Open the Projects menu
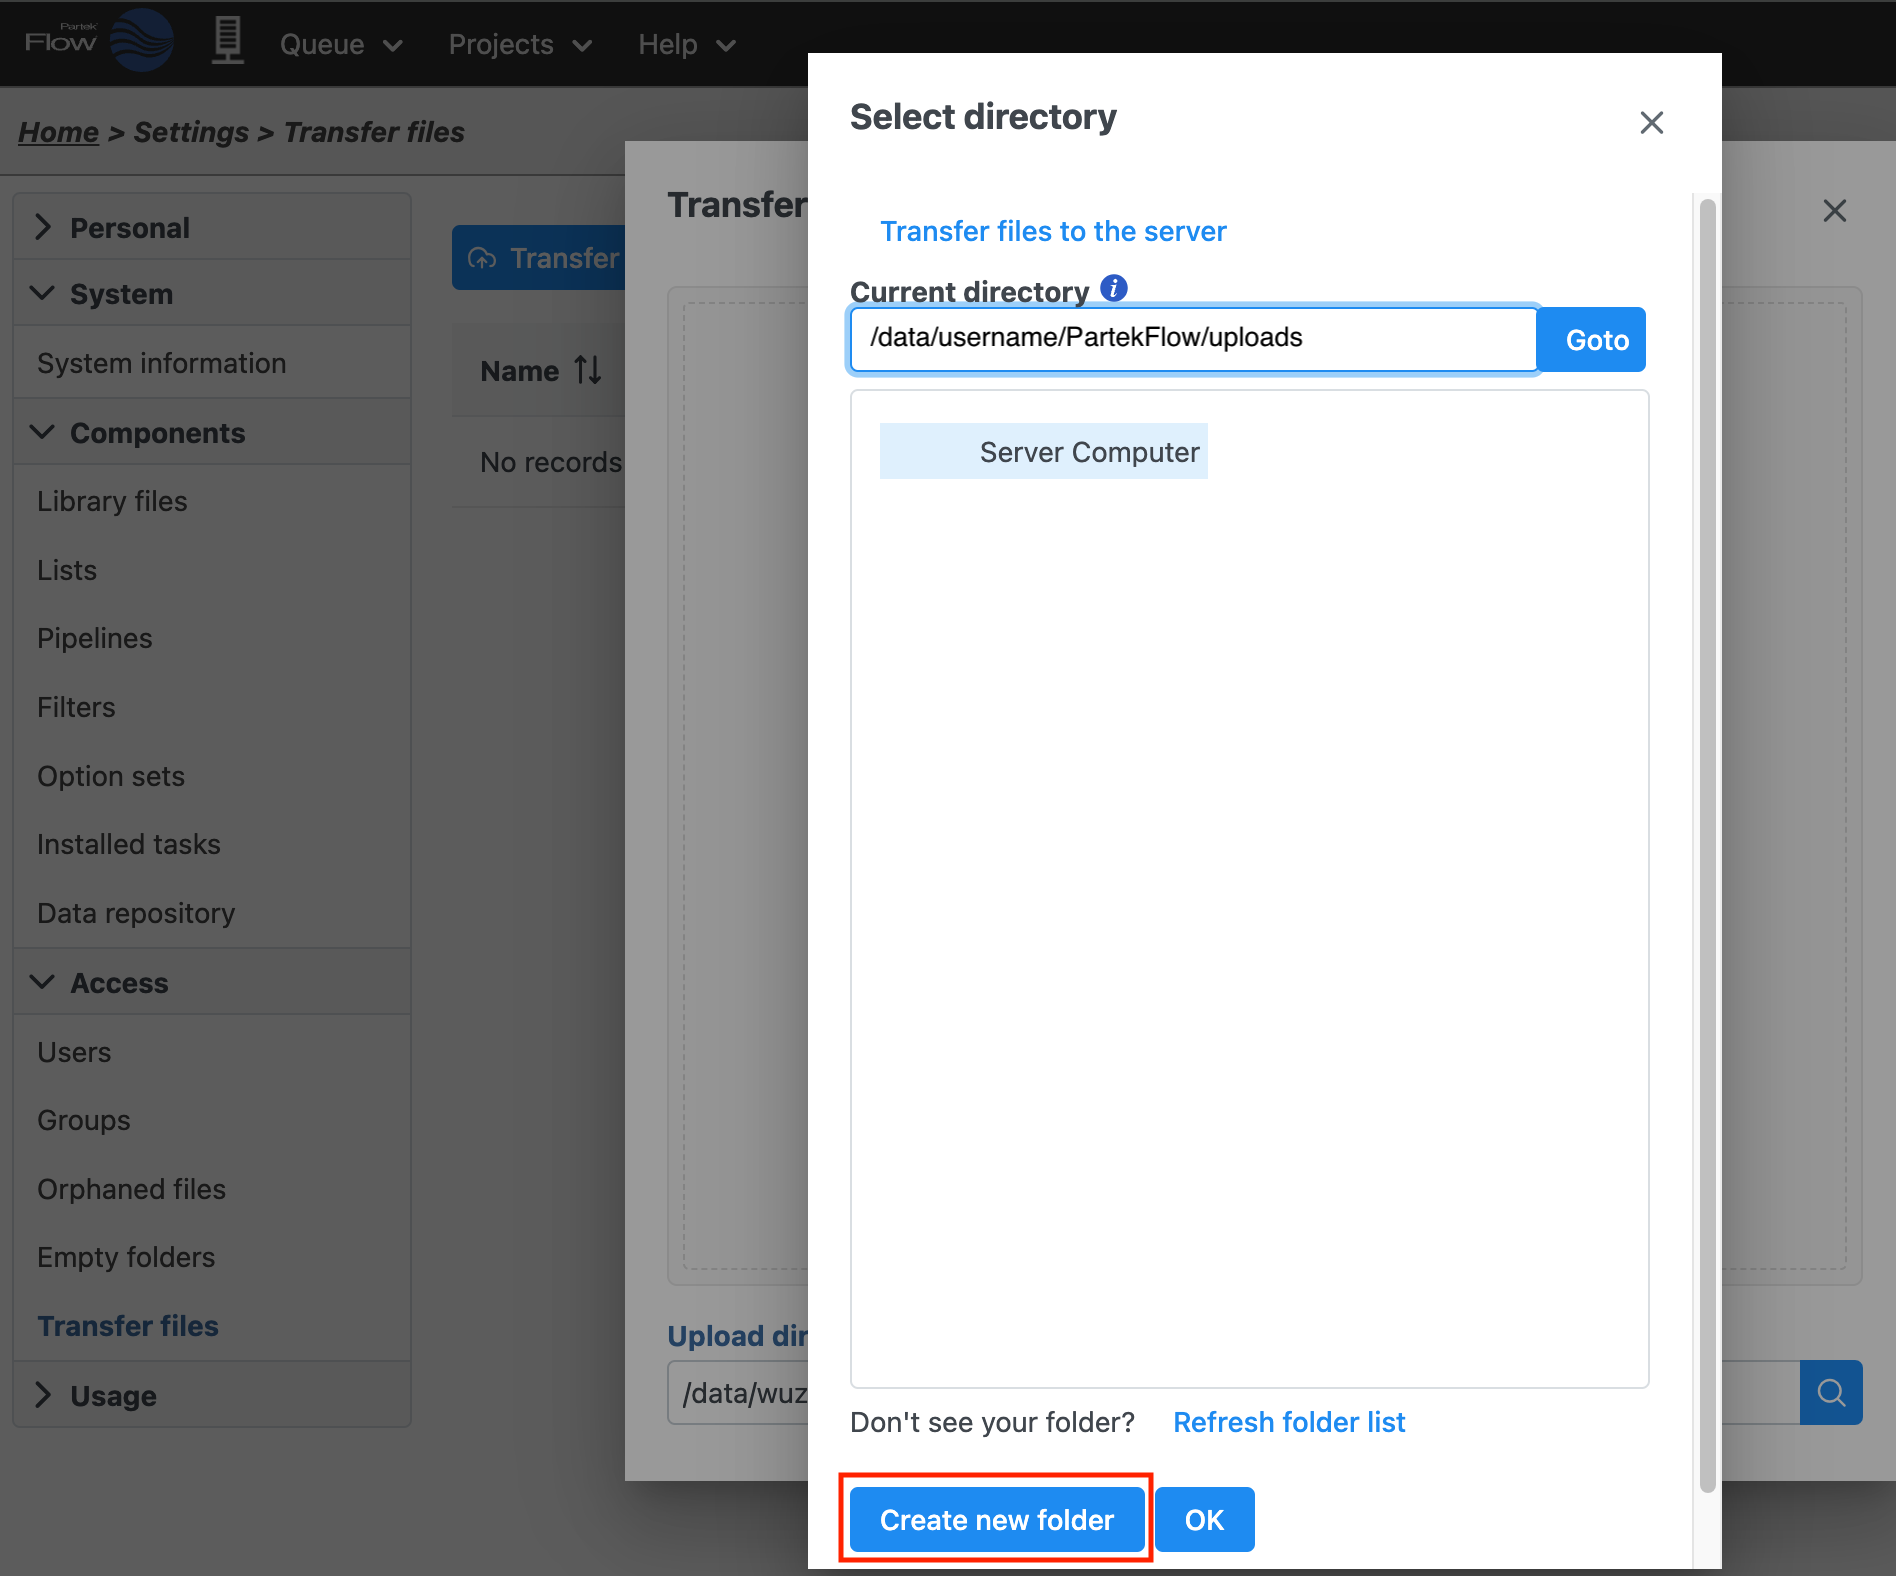This screenshot has width=1896, height=1576. [519, 45]
